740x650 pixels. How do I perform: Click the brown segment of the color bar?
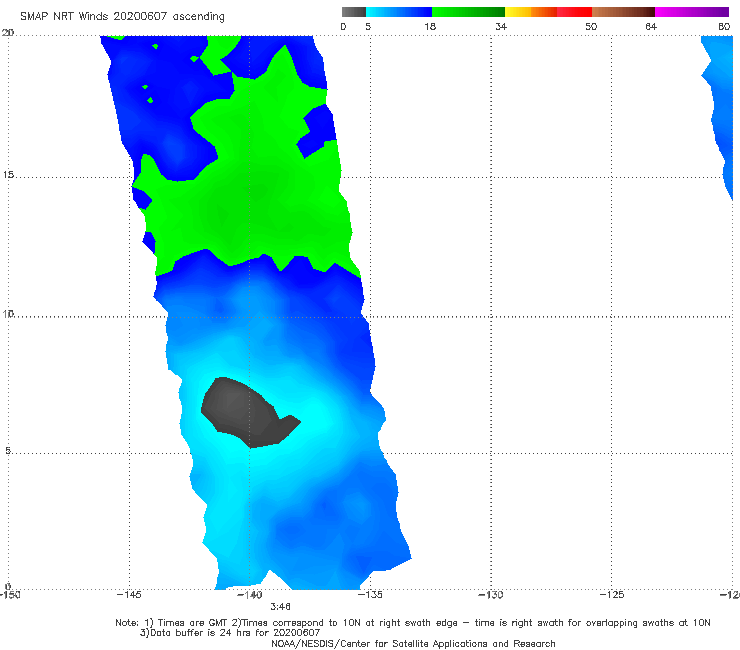pos(623,12)
